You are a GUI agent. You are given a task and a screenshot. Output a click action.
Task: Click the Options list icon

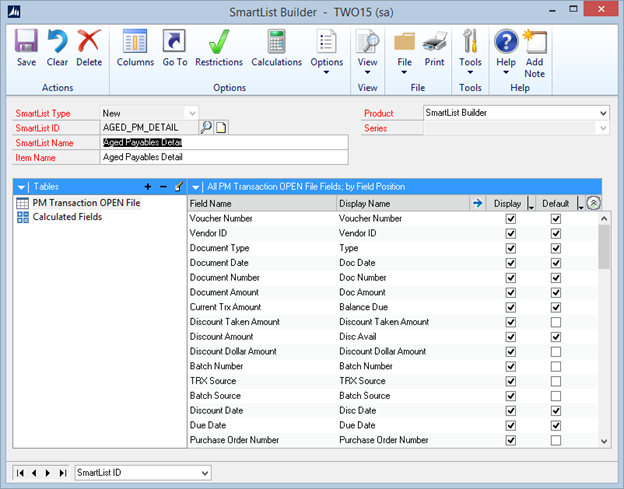pos(326,41)
